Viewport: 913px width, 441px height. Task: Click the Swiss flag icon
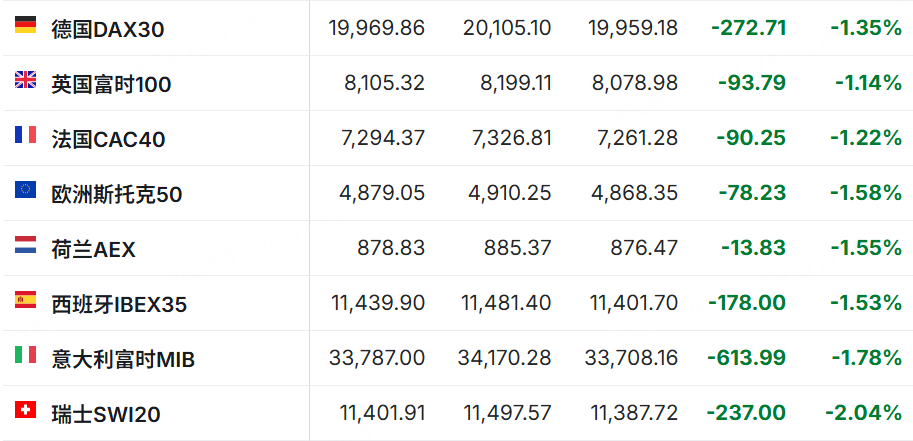coord(26,410)
